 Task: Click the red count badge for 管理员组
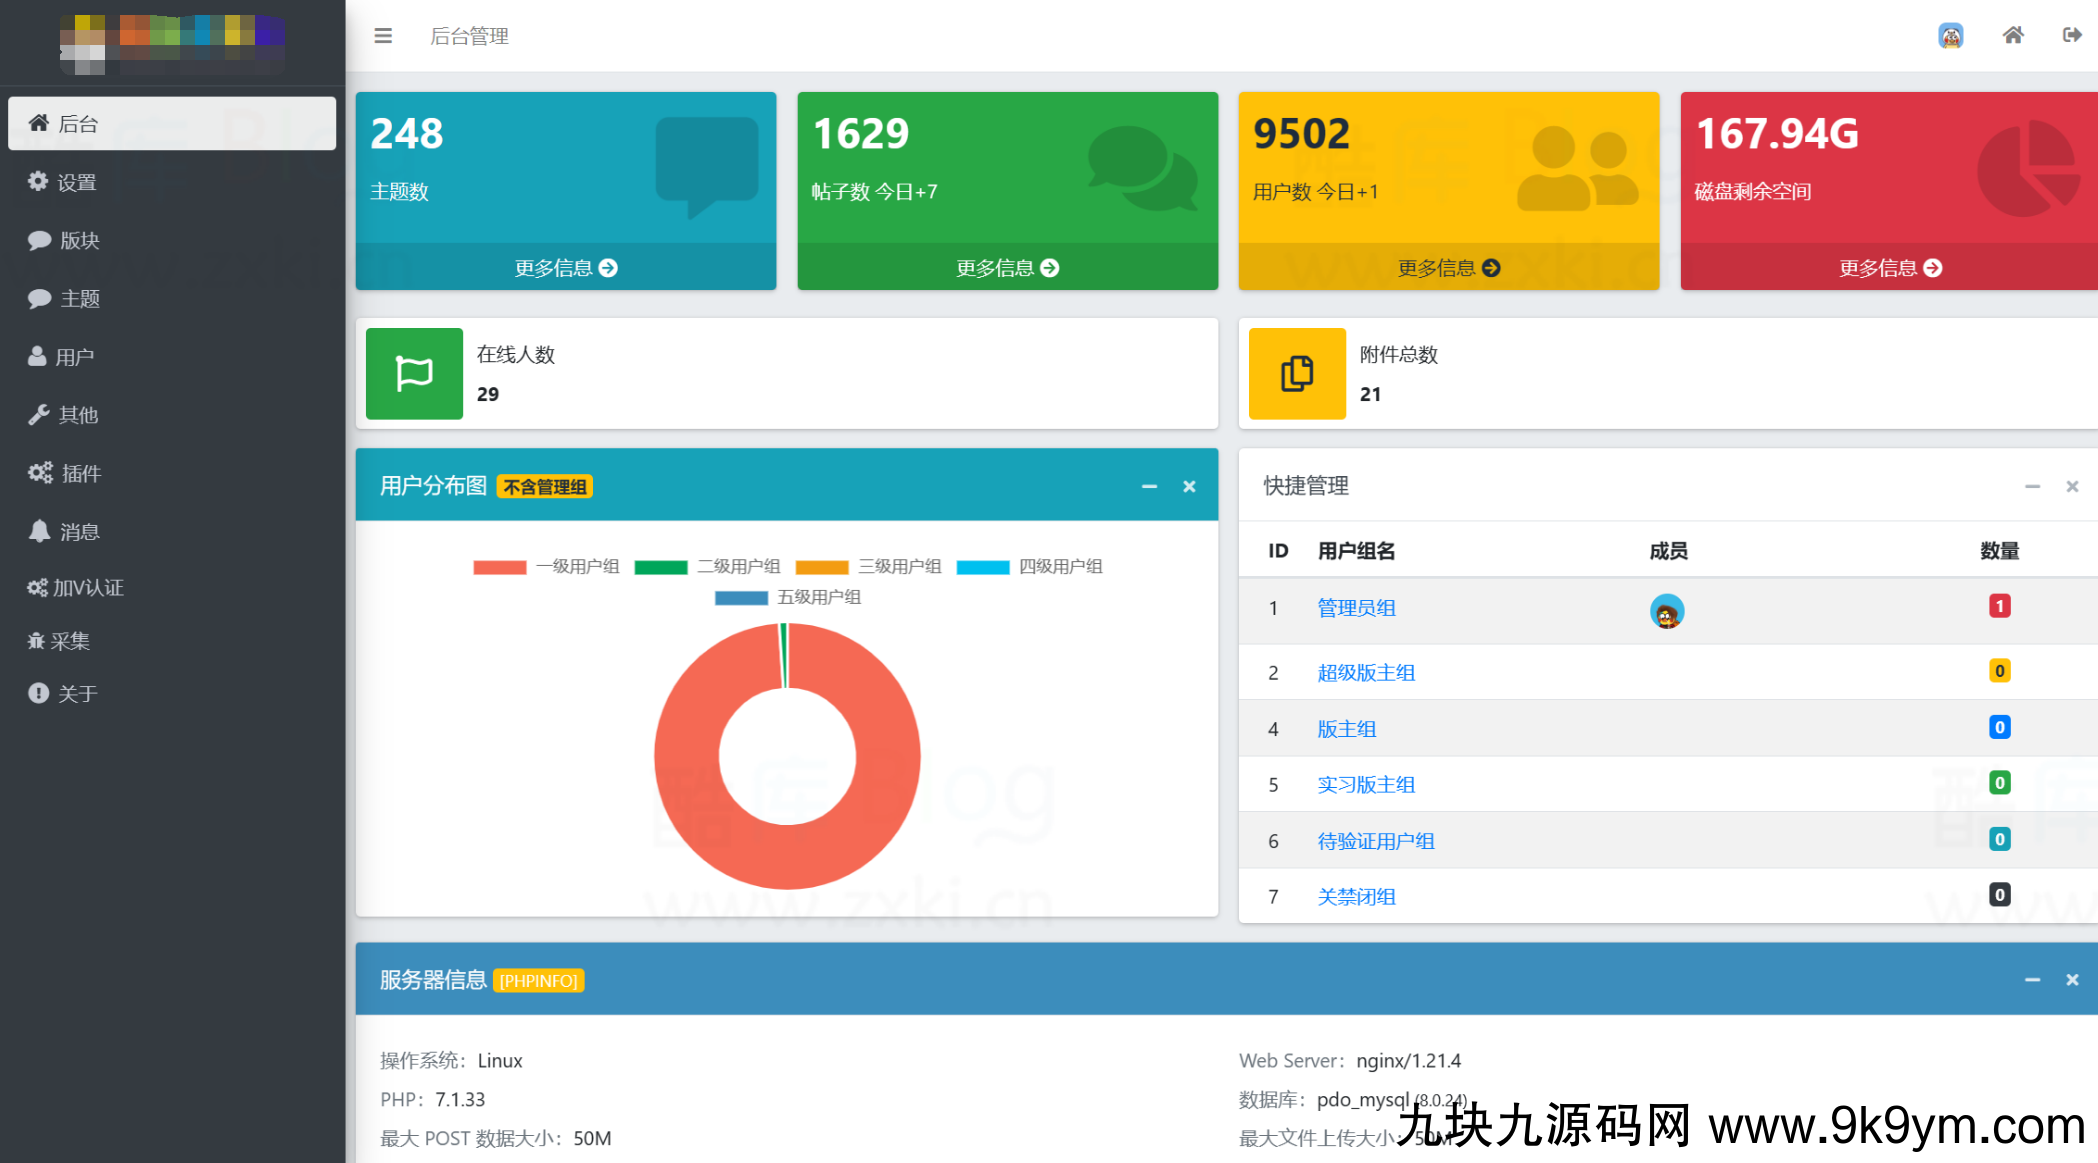(1999, 606)
